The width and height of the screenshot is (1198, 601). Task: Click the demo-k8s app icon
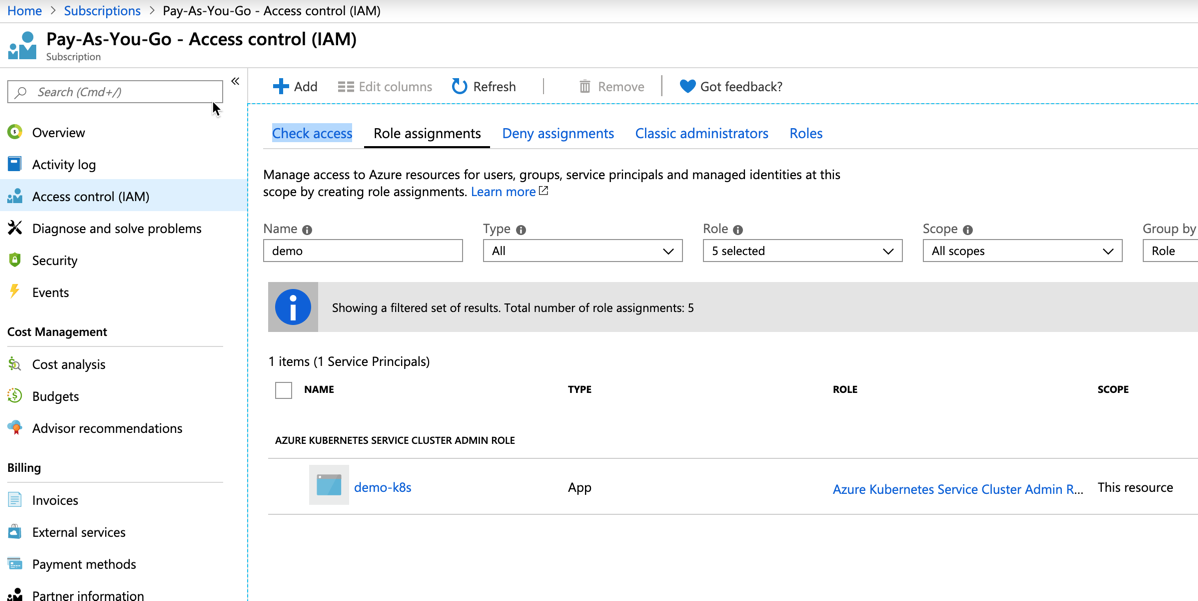(328, 486)
